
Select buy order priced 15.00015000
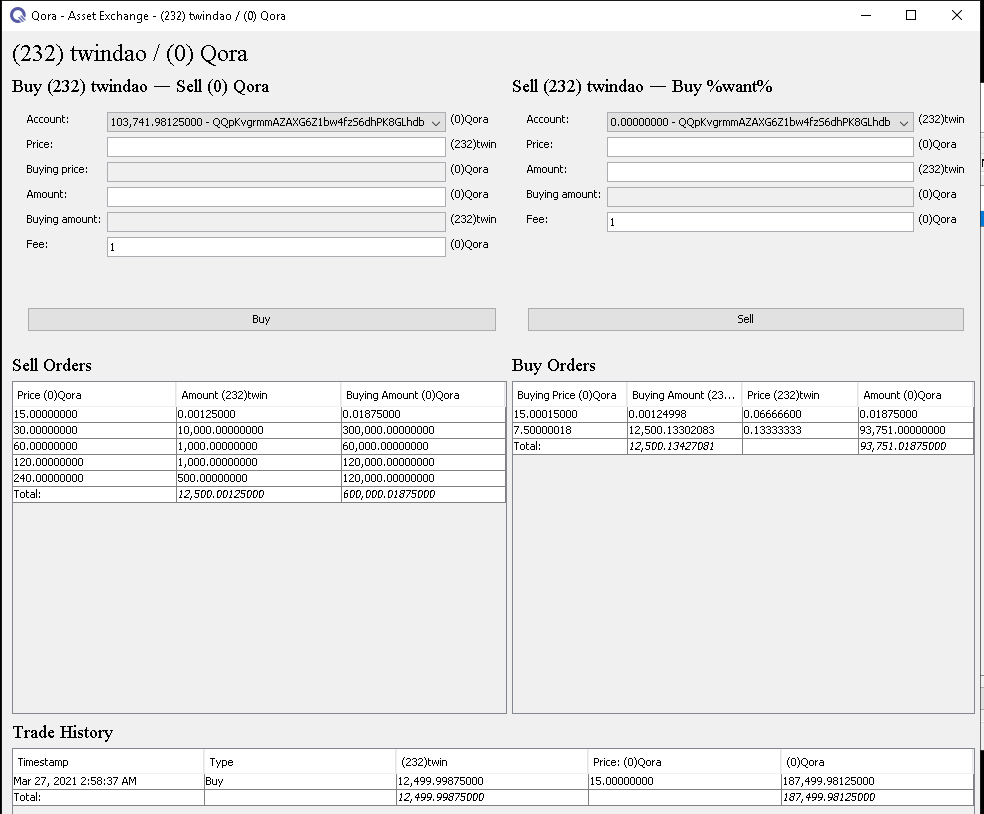743,414
